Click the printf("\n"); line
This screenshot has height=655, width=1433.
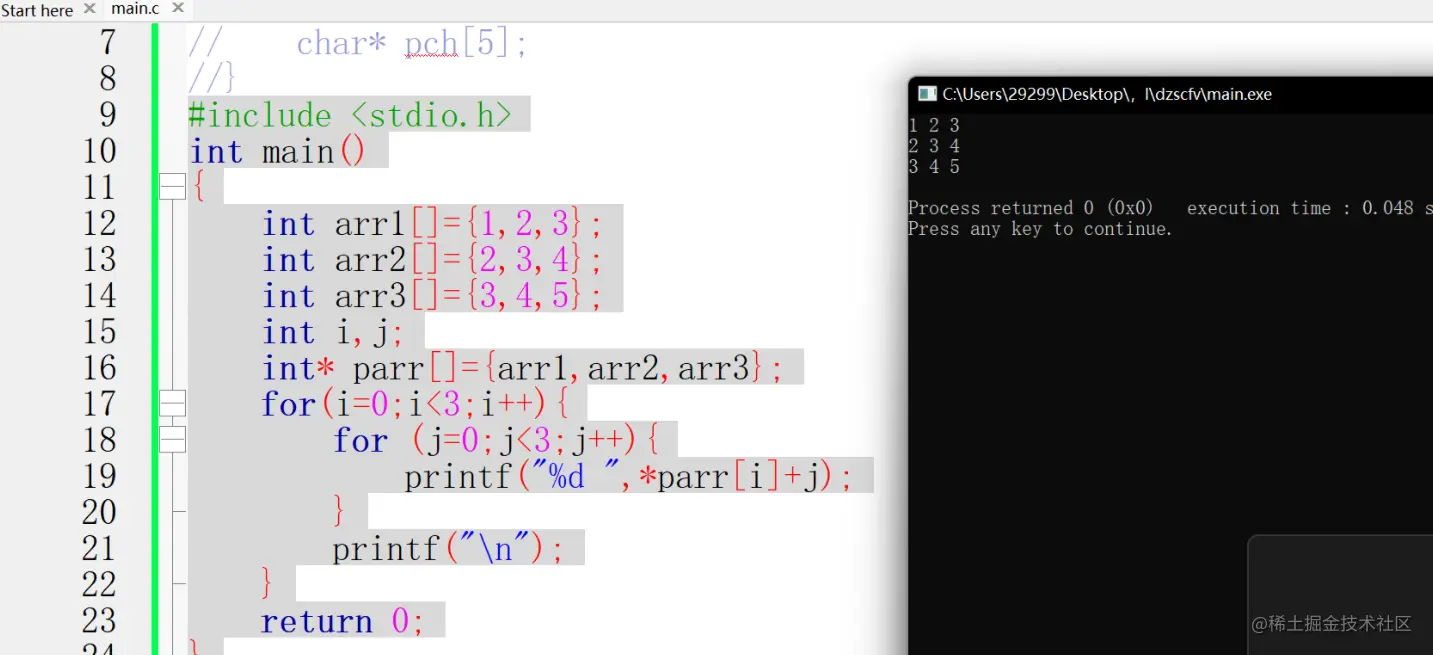[x=448, y=548]
